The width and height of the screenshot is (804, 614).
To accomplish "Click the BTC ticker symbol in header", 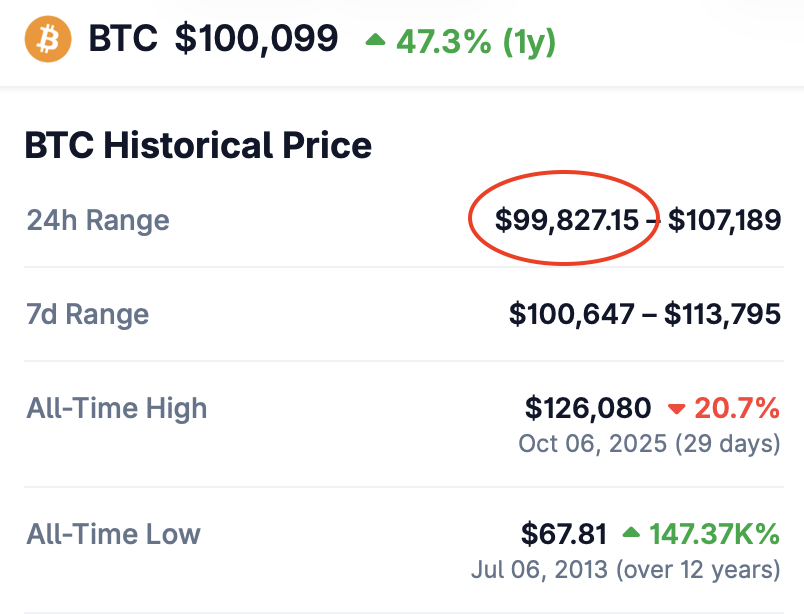I will [x=121, y=39].
